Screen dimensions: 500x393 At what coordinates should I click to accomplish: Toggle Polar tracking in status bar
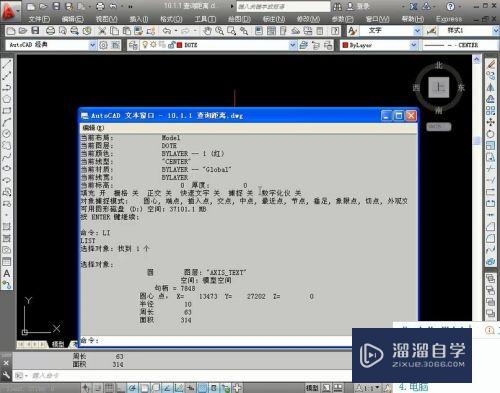click(x=132, y=388)
